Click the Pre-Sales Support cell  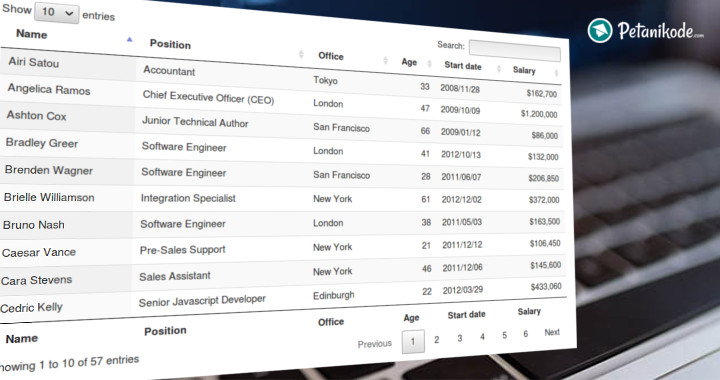click(x=182, y=250)
